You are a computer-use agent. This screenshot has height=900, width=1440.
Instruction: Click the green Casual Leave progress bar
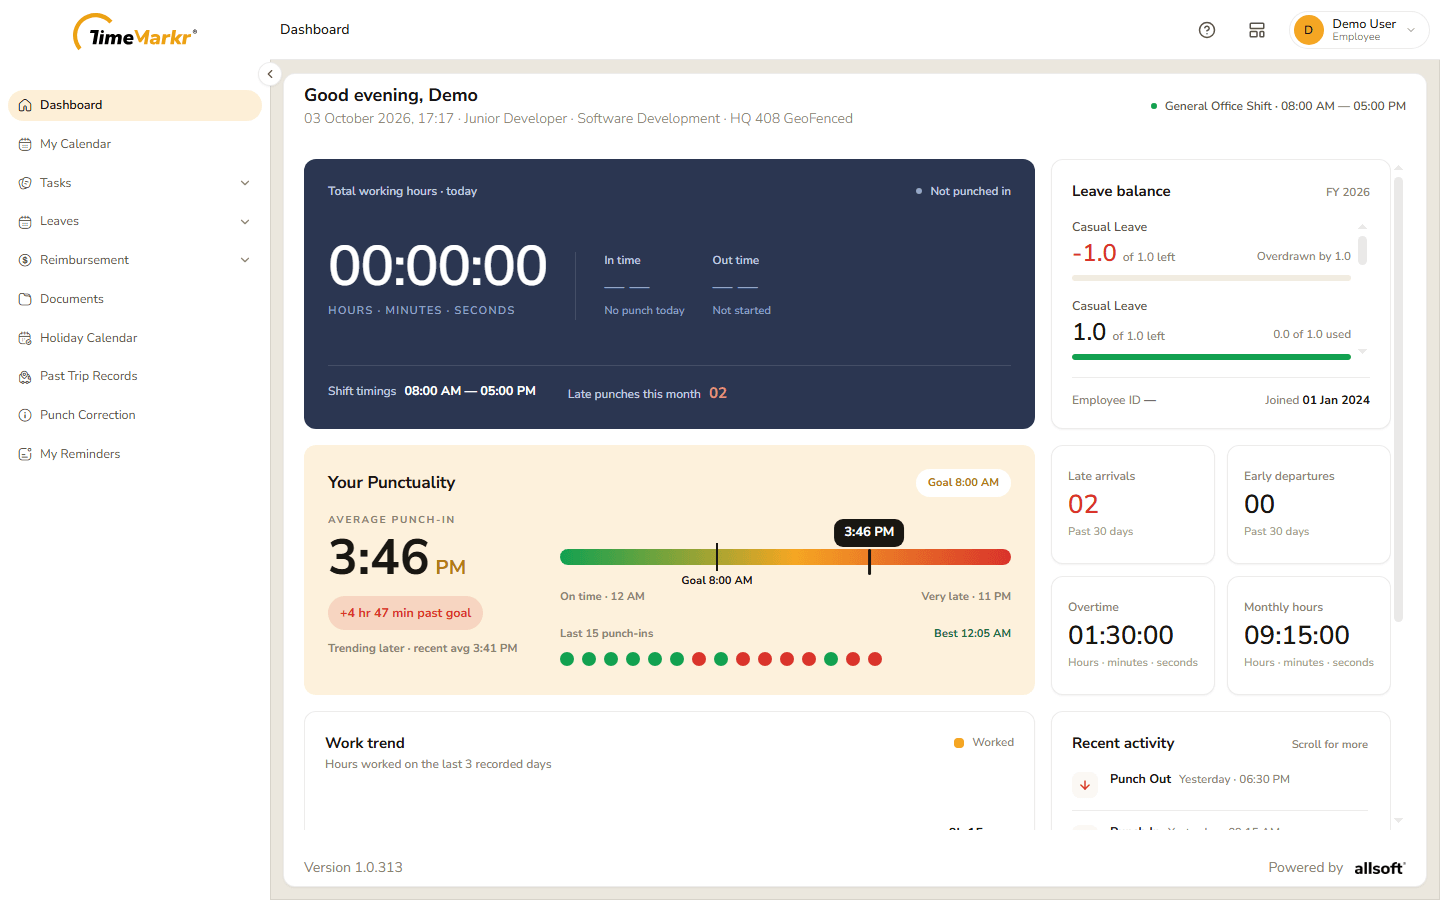click(1211, 357)
